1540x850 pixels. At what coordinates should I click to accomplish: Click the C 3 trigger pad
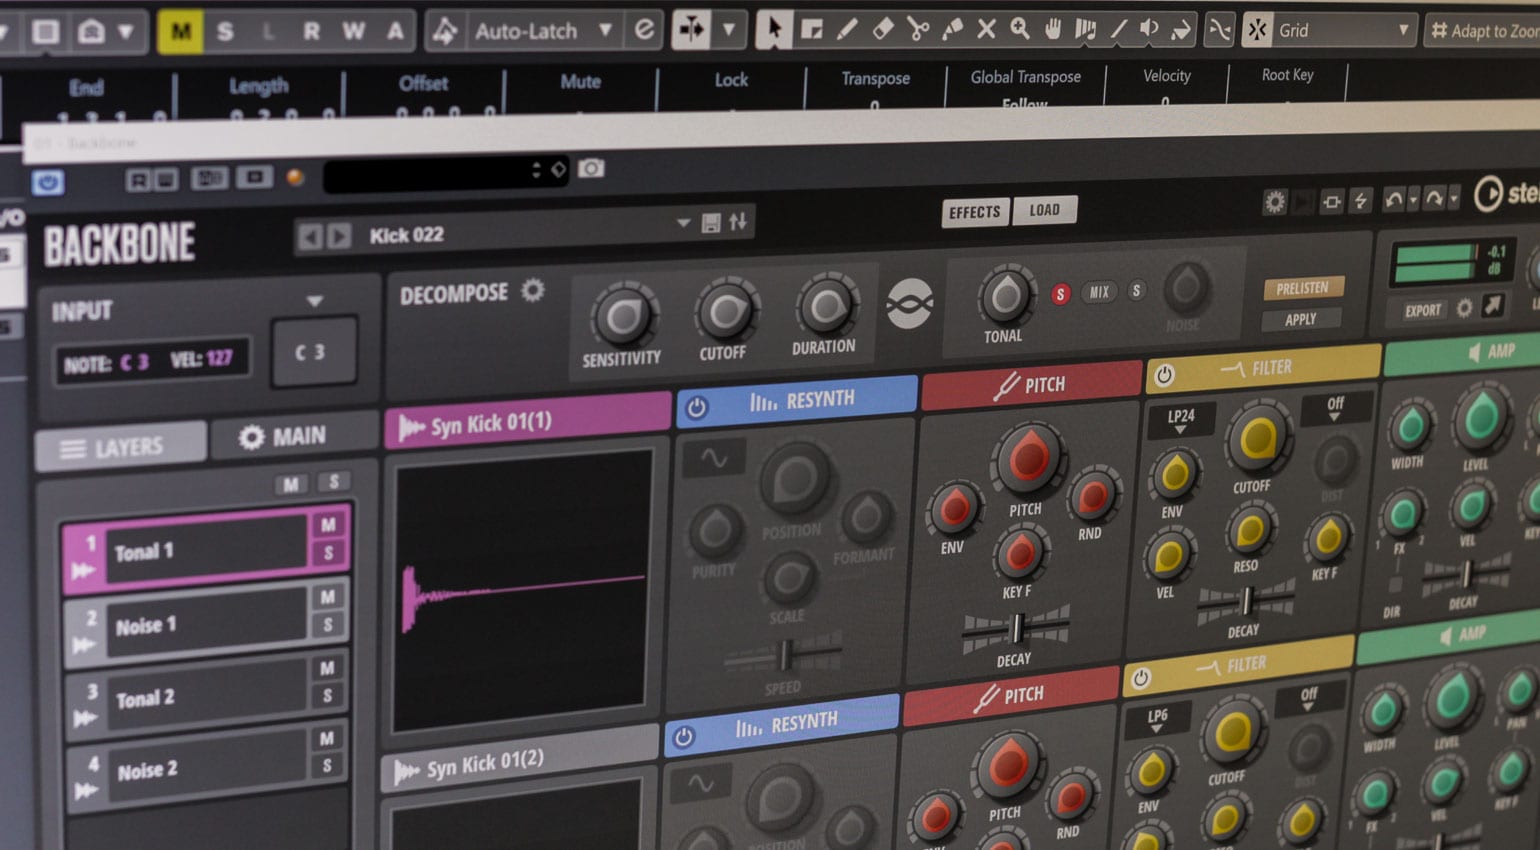(x=314, y=352)
